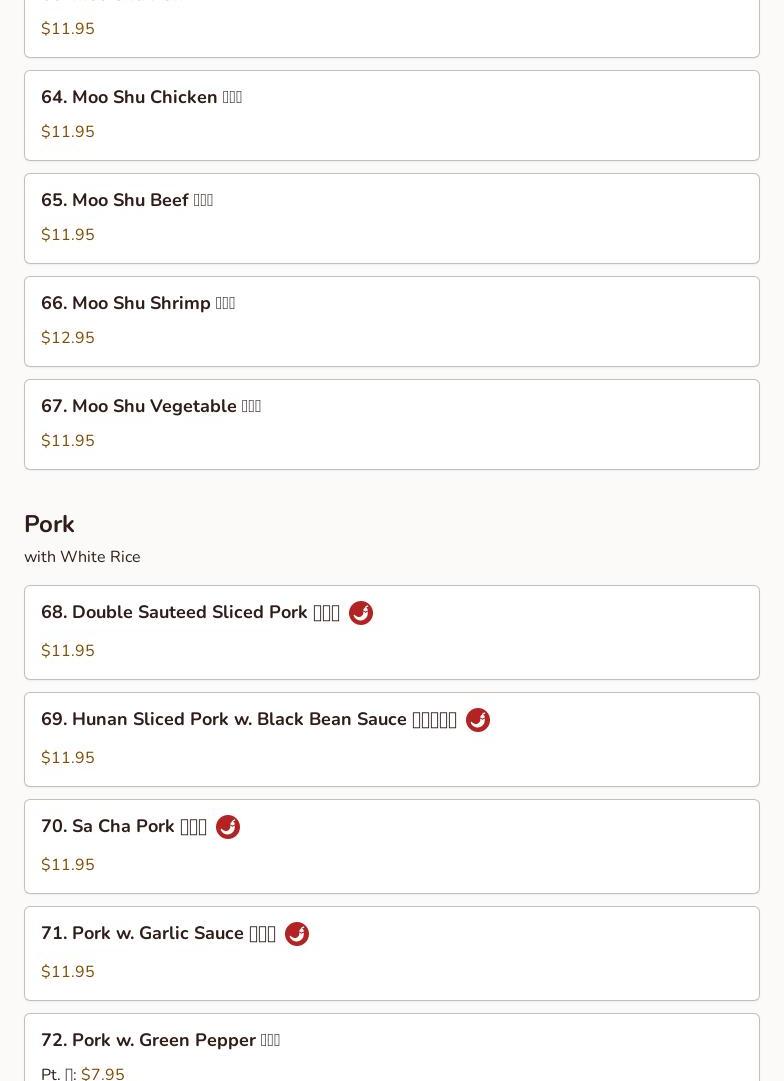Click the 'with White Rice' subtitle
This screenshot has width=784, height=1081.
[82, 556]
